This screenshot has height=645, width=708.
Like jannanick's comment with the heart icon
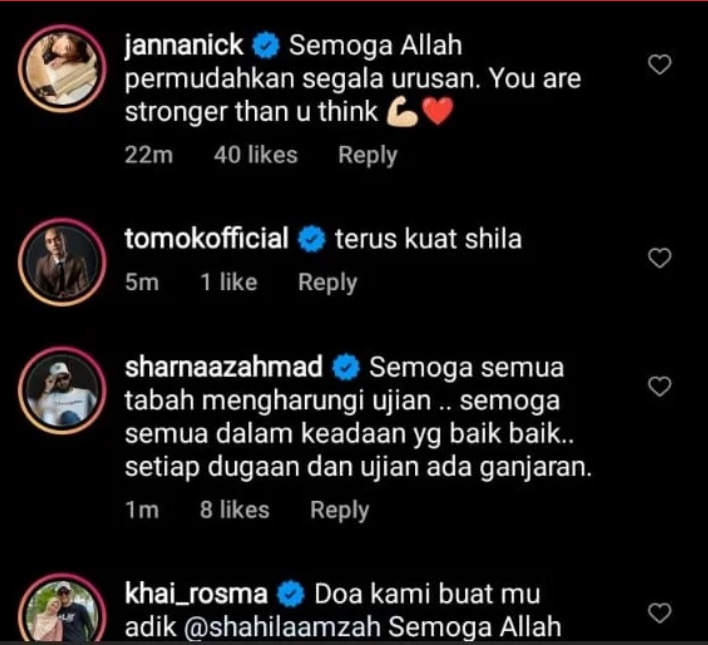point(659,64)
